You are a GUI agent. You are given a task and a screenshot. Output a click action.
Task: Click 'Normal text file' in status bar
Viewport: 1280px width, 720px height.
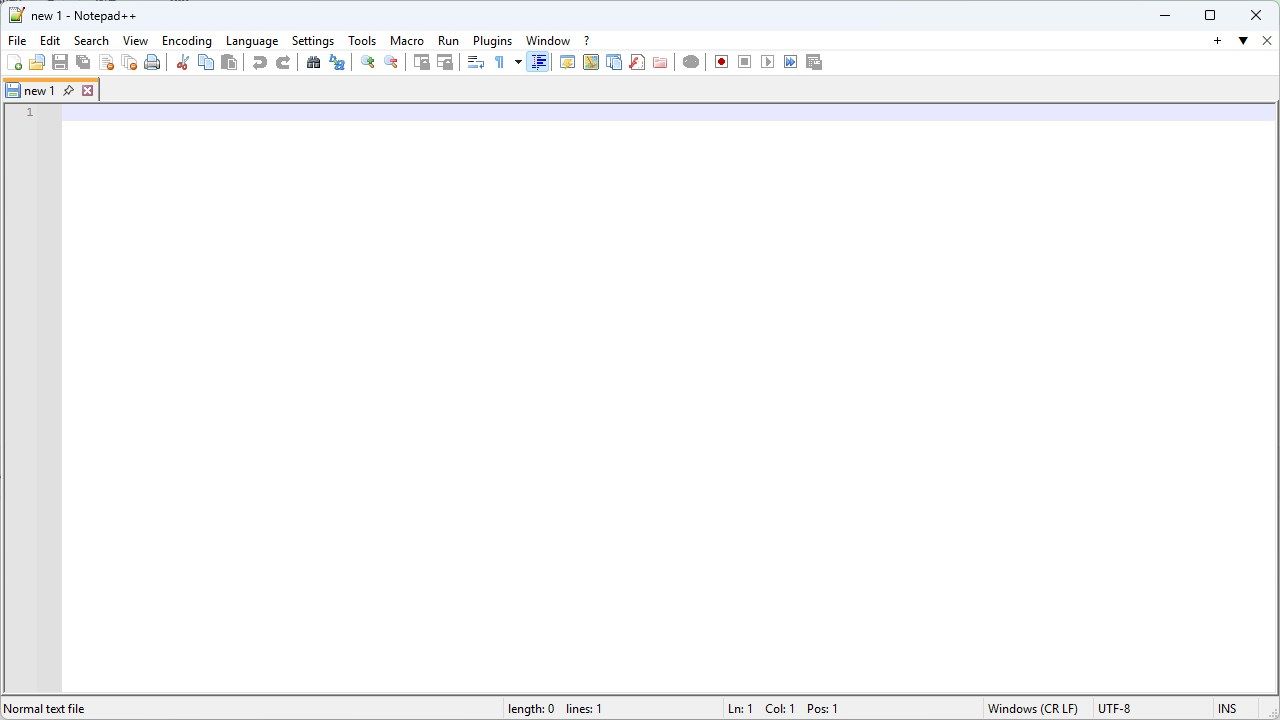(x=44, y=709)
